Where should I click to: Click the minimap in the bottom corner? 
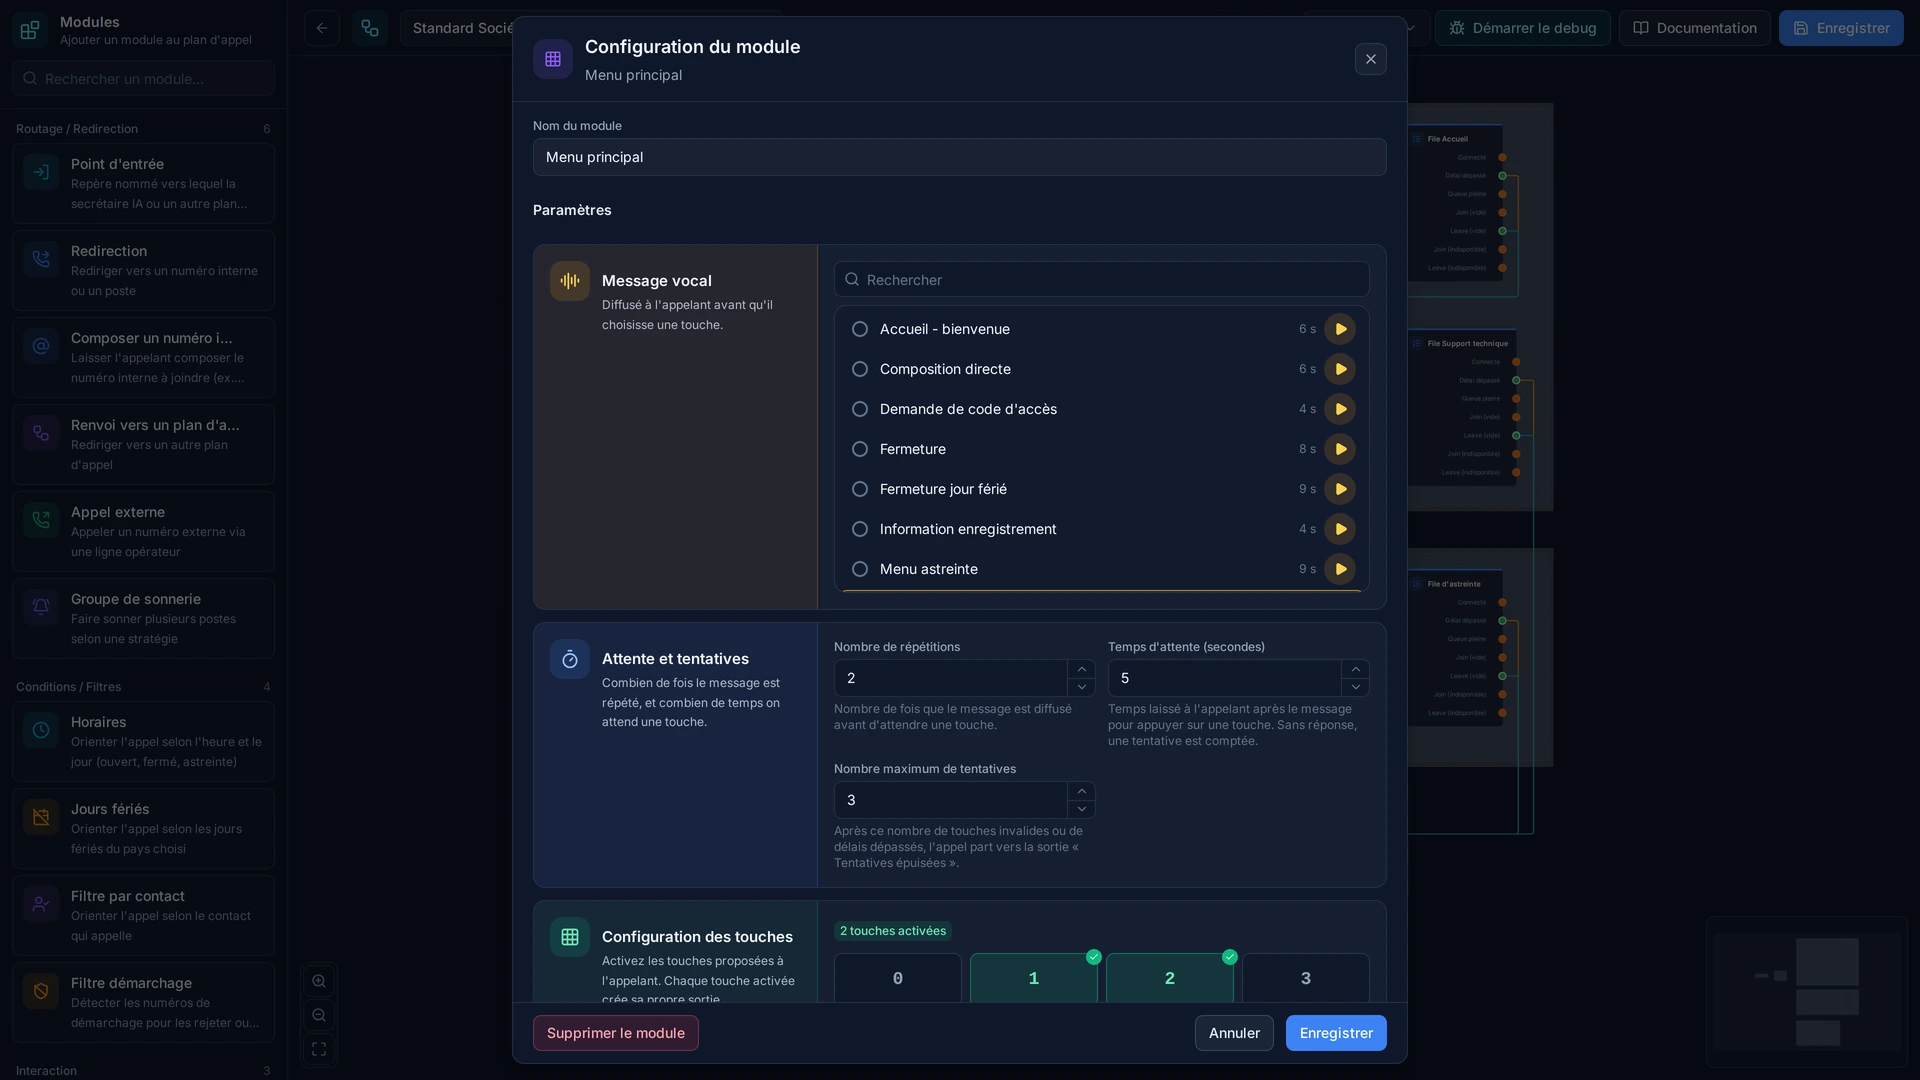(1807, 991)
